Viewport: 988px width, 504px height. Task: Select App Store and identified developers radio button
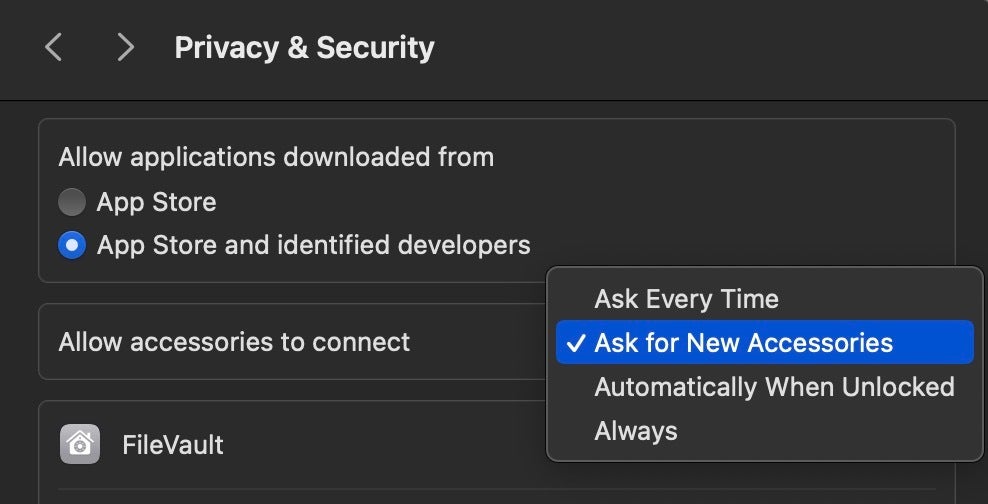pos(72,245)
